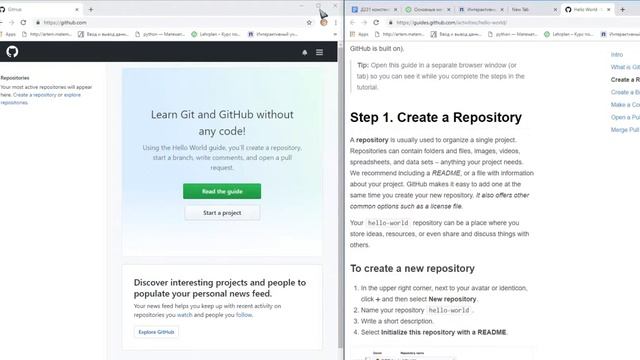Click the 'Learn Git and GitHub' heading
This screenshot has height=360, width=640.
(222, 122)
